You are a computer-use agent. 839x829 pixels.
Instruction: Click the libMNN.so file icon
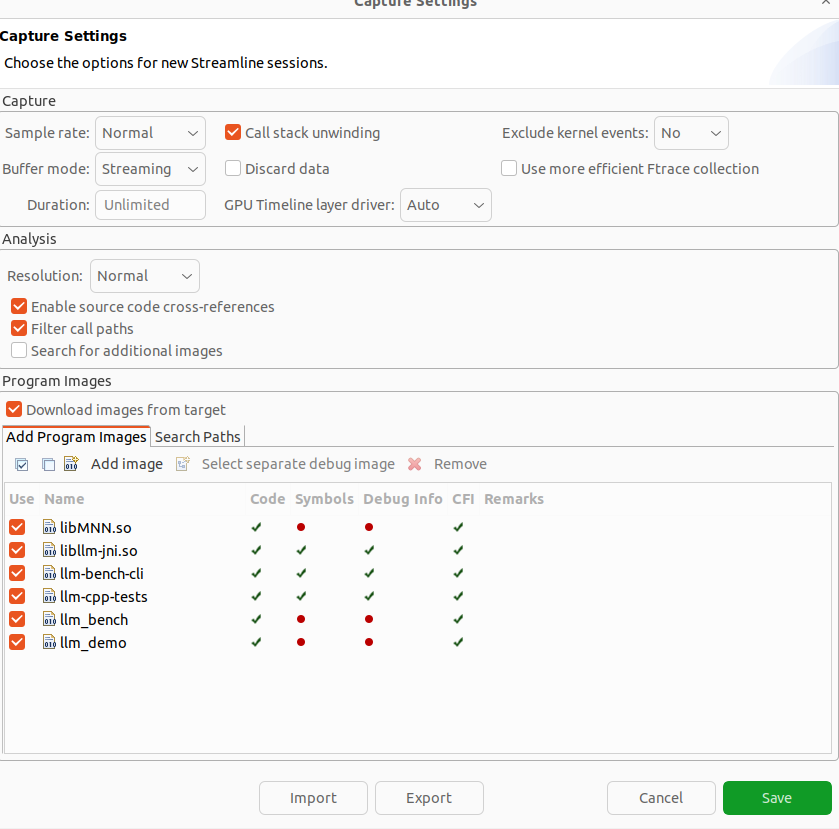(49, 527)
